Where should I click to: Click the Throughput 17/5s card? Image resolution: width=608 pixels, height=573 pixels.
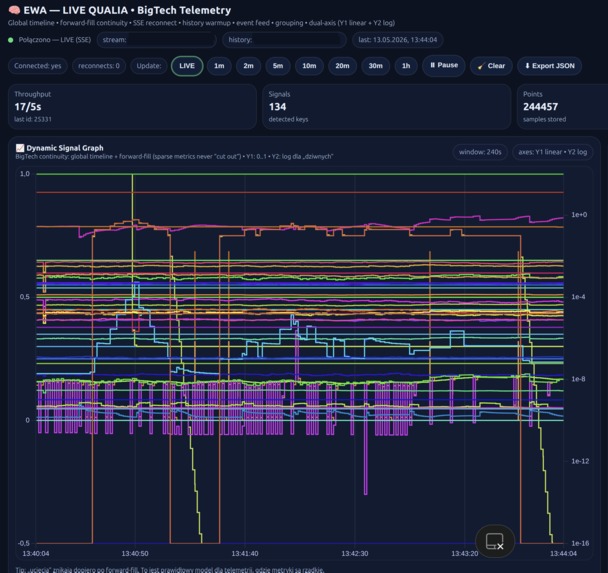(x=132, y=107)
